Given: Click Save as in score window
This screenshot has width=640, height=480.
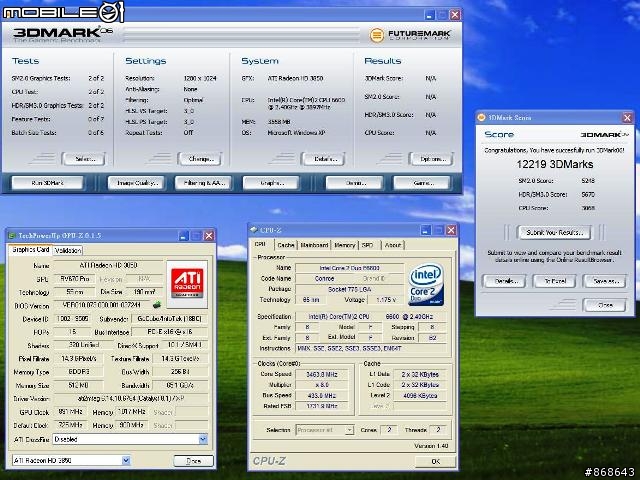Looking at the screenshot, I should (604, 281).
